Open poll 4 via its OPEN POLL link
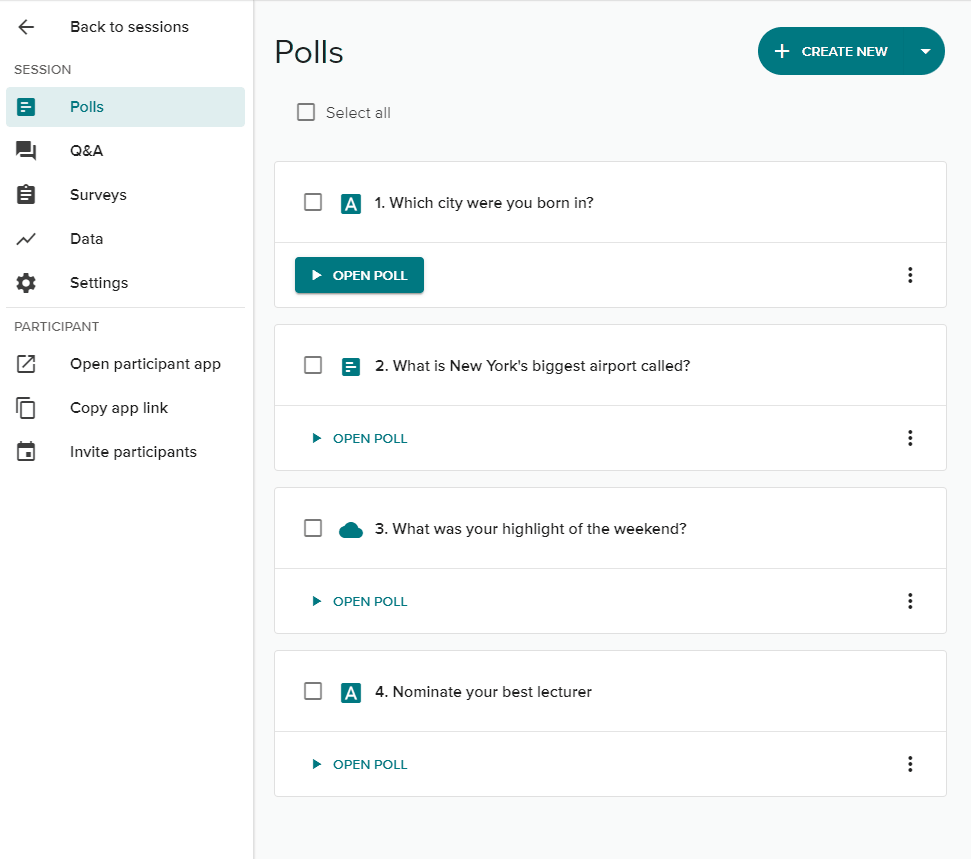This screenshot has height=859, width=971. click(361, 764)
